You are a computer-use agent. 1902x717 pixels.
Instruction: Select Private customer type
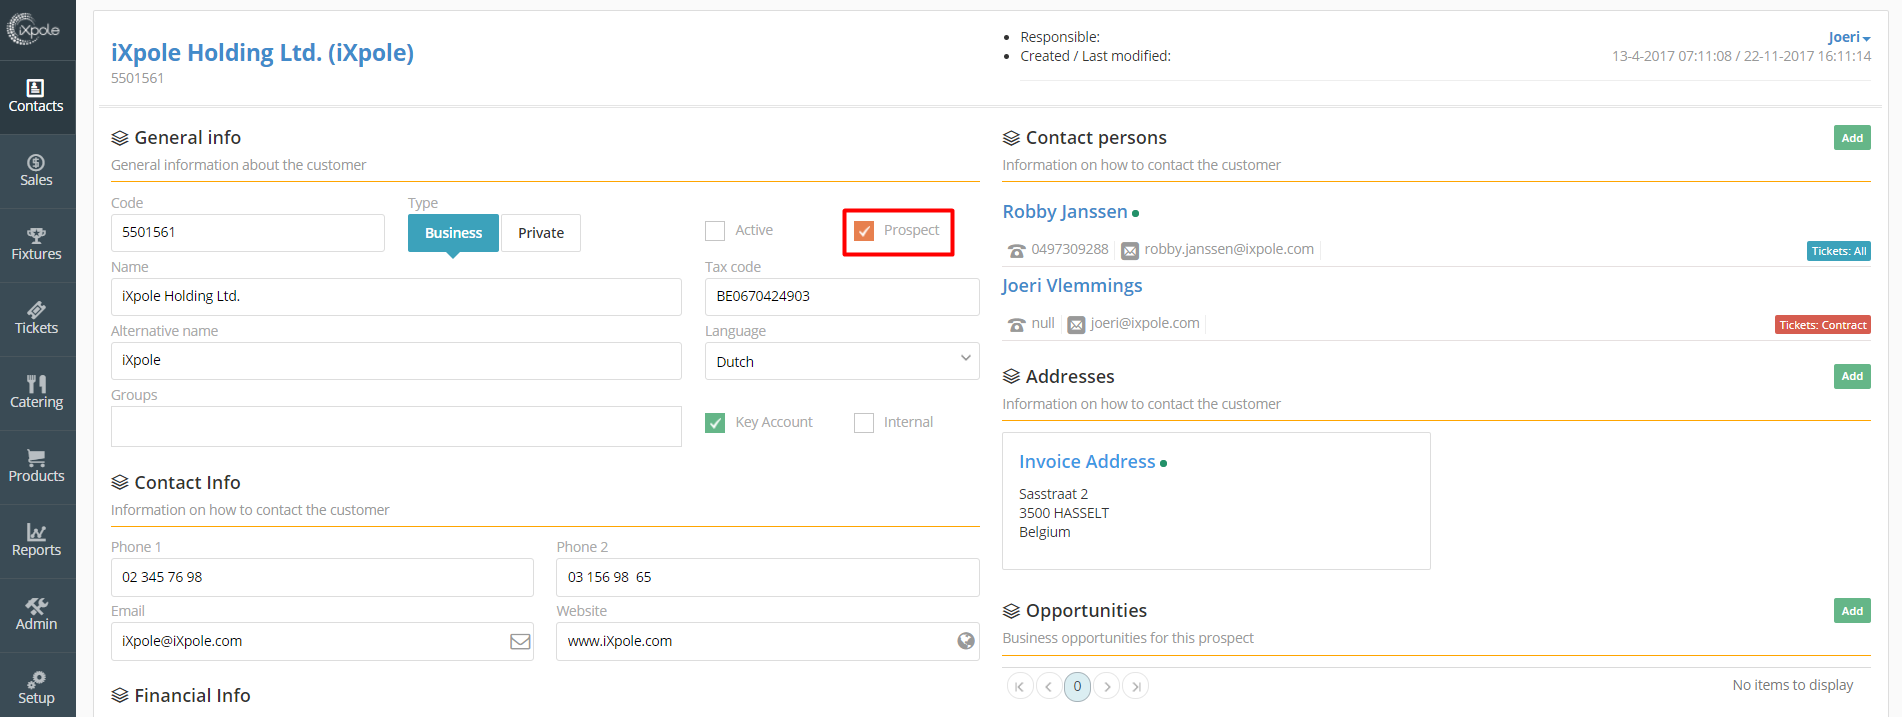click(541, 233)
